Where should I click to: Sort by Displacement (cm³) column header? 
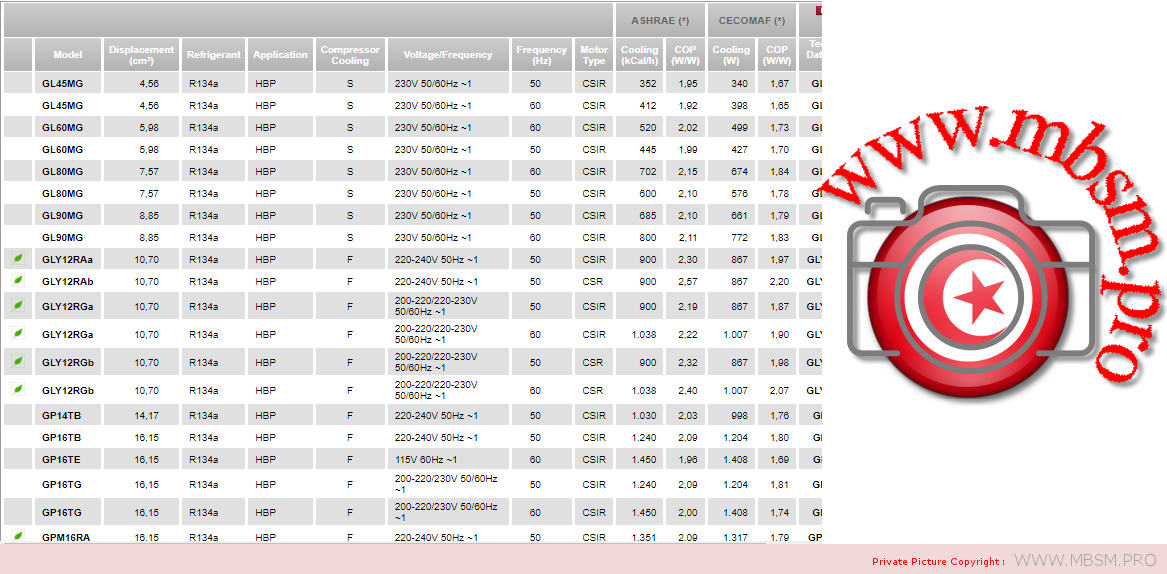tap(141, 55)
